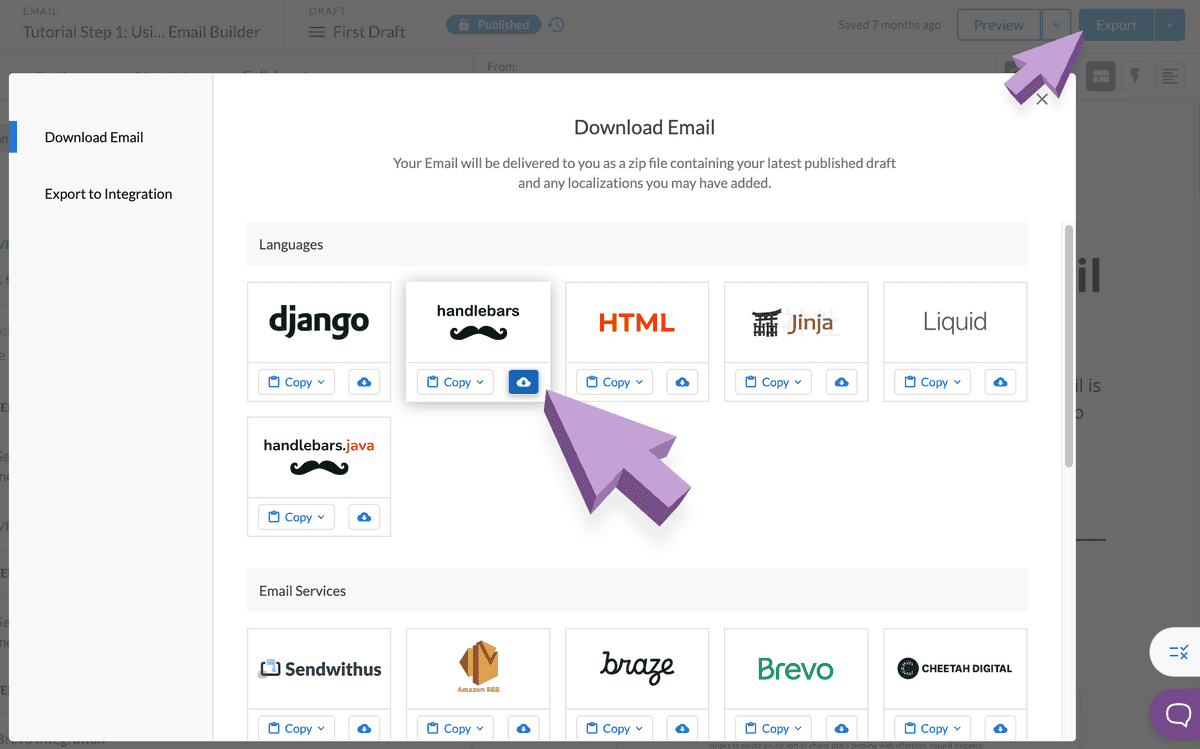Image resolution: width=1200 pixels, height=749 pixels.
Task: Open the Copy dropdown under Cheetah Digital
Action: (933, 728)
